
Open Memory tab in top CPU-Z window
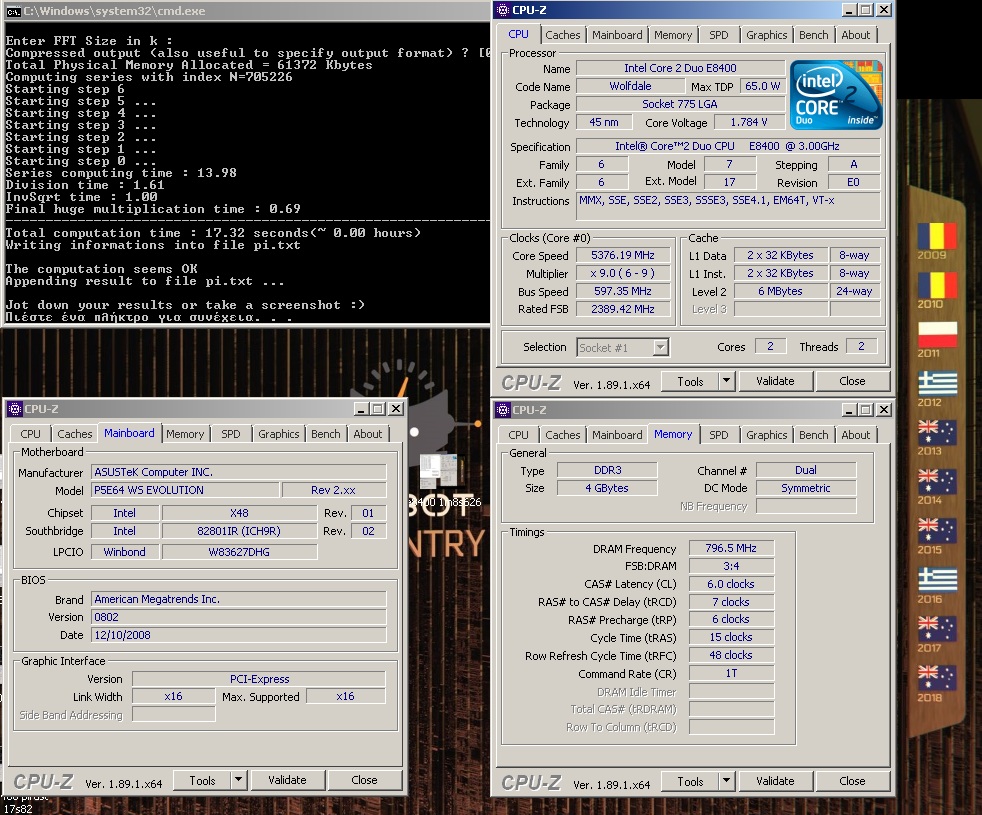pos(673,35)
